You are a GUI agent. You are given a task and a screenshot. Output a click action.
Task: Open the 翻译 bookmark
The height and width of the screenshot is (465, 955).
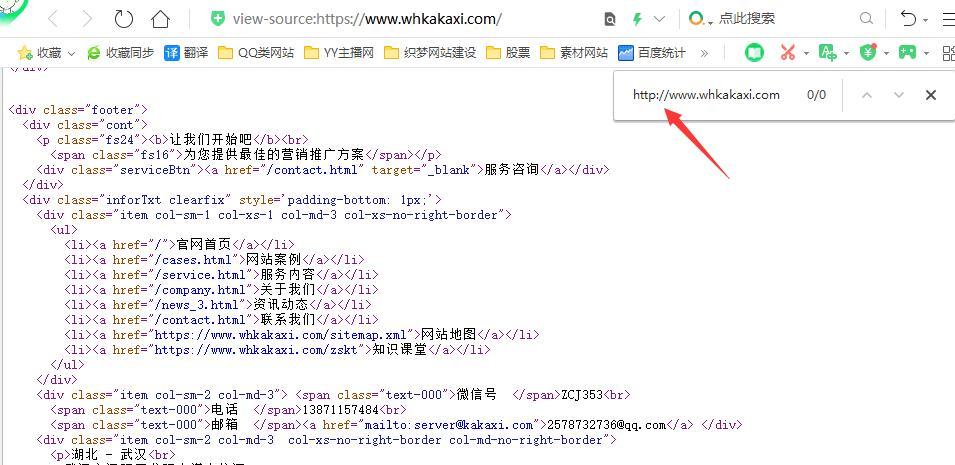[x=186, y=53]
